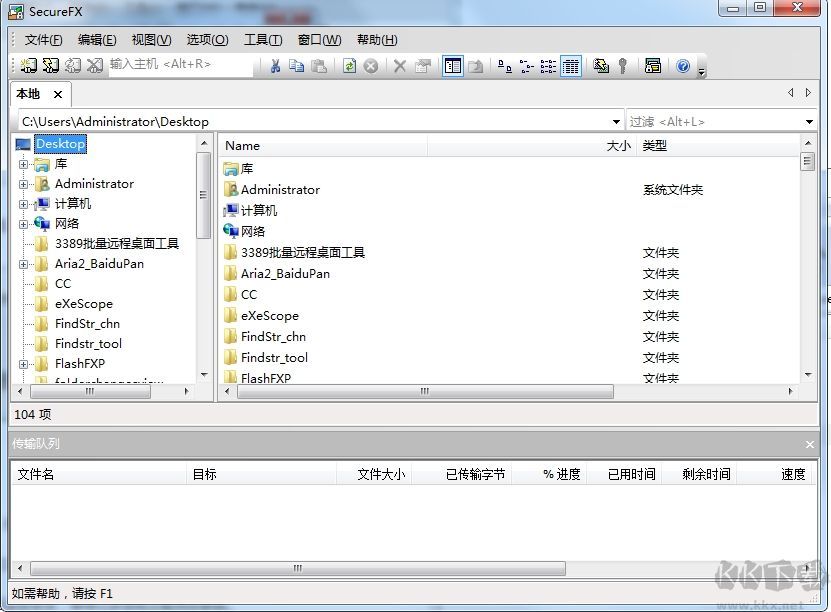Click the 过滤 filter field
The height and width of the screenshot is (612, 831).
(x=714, y=122)
